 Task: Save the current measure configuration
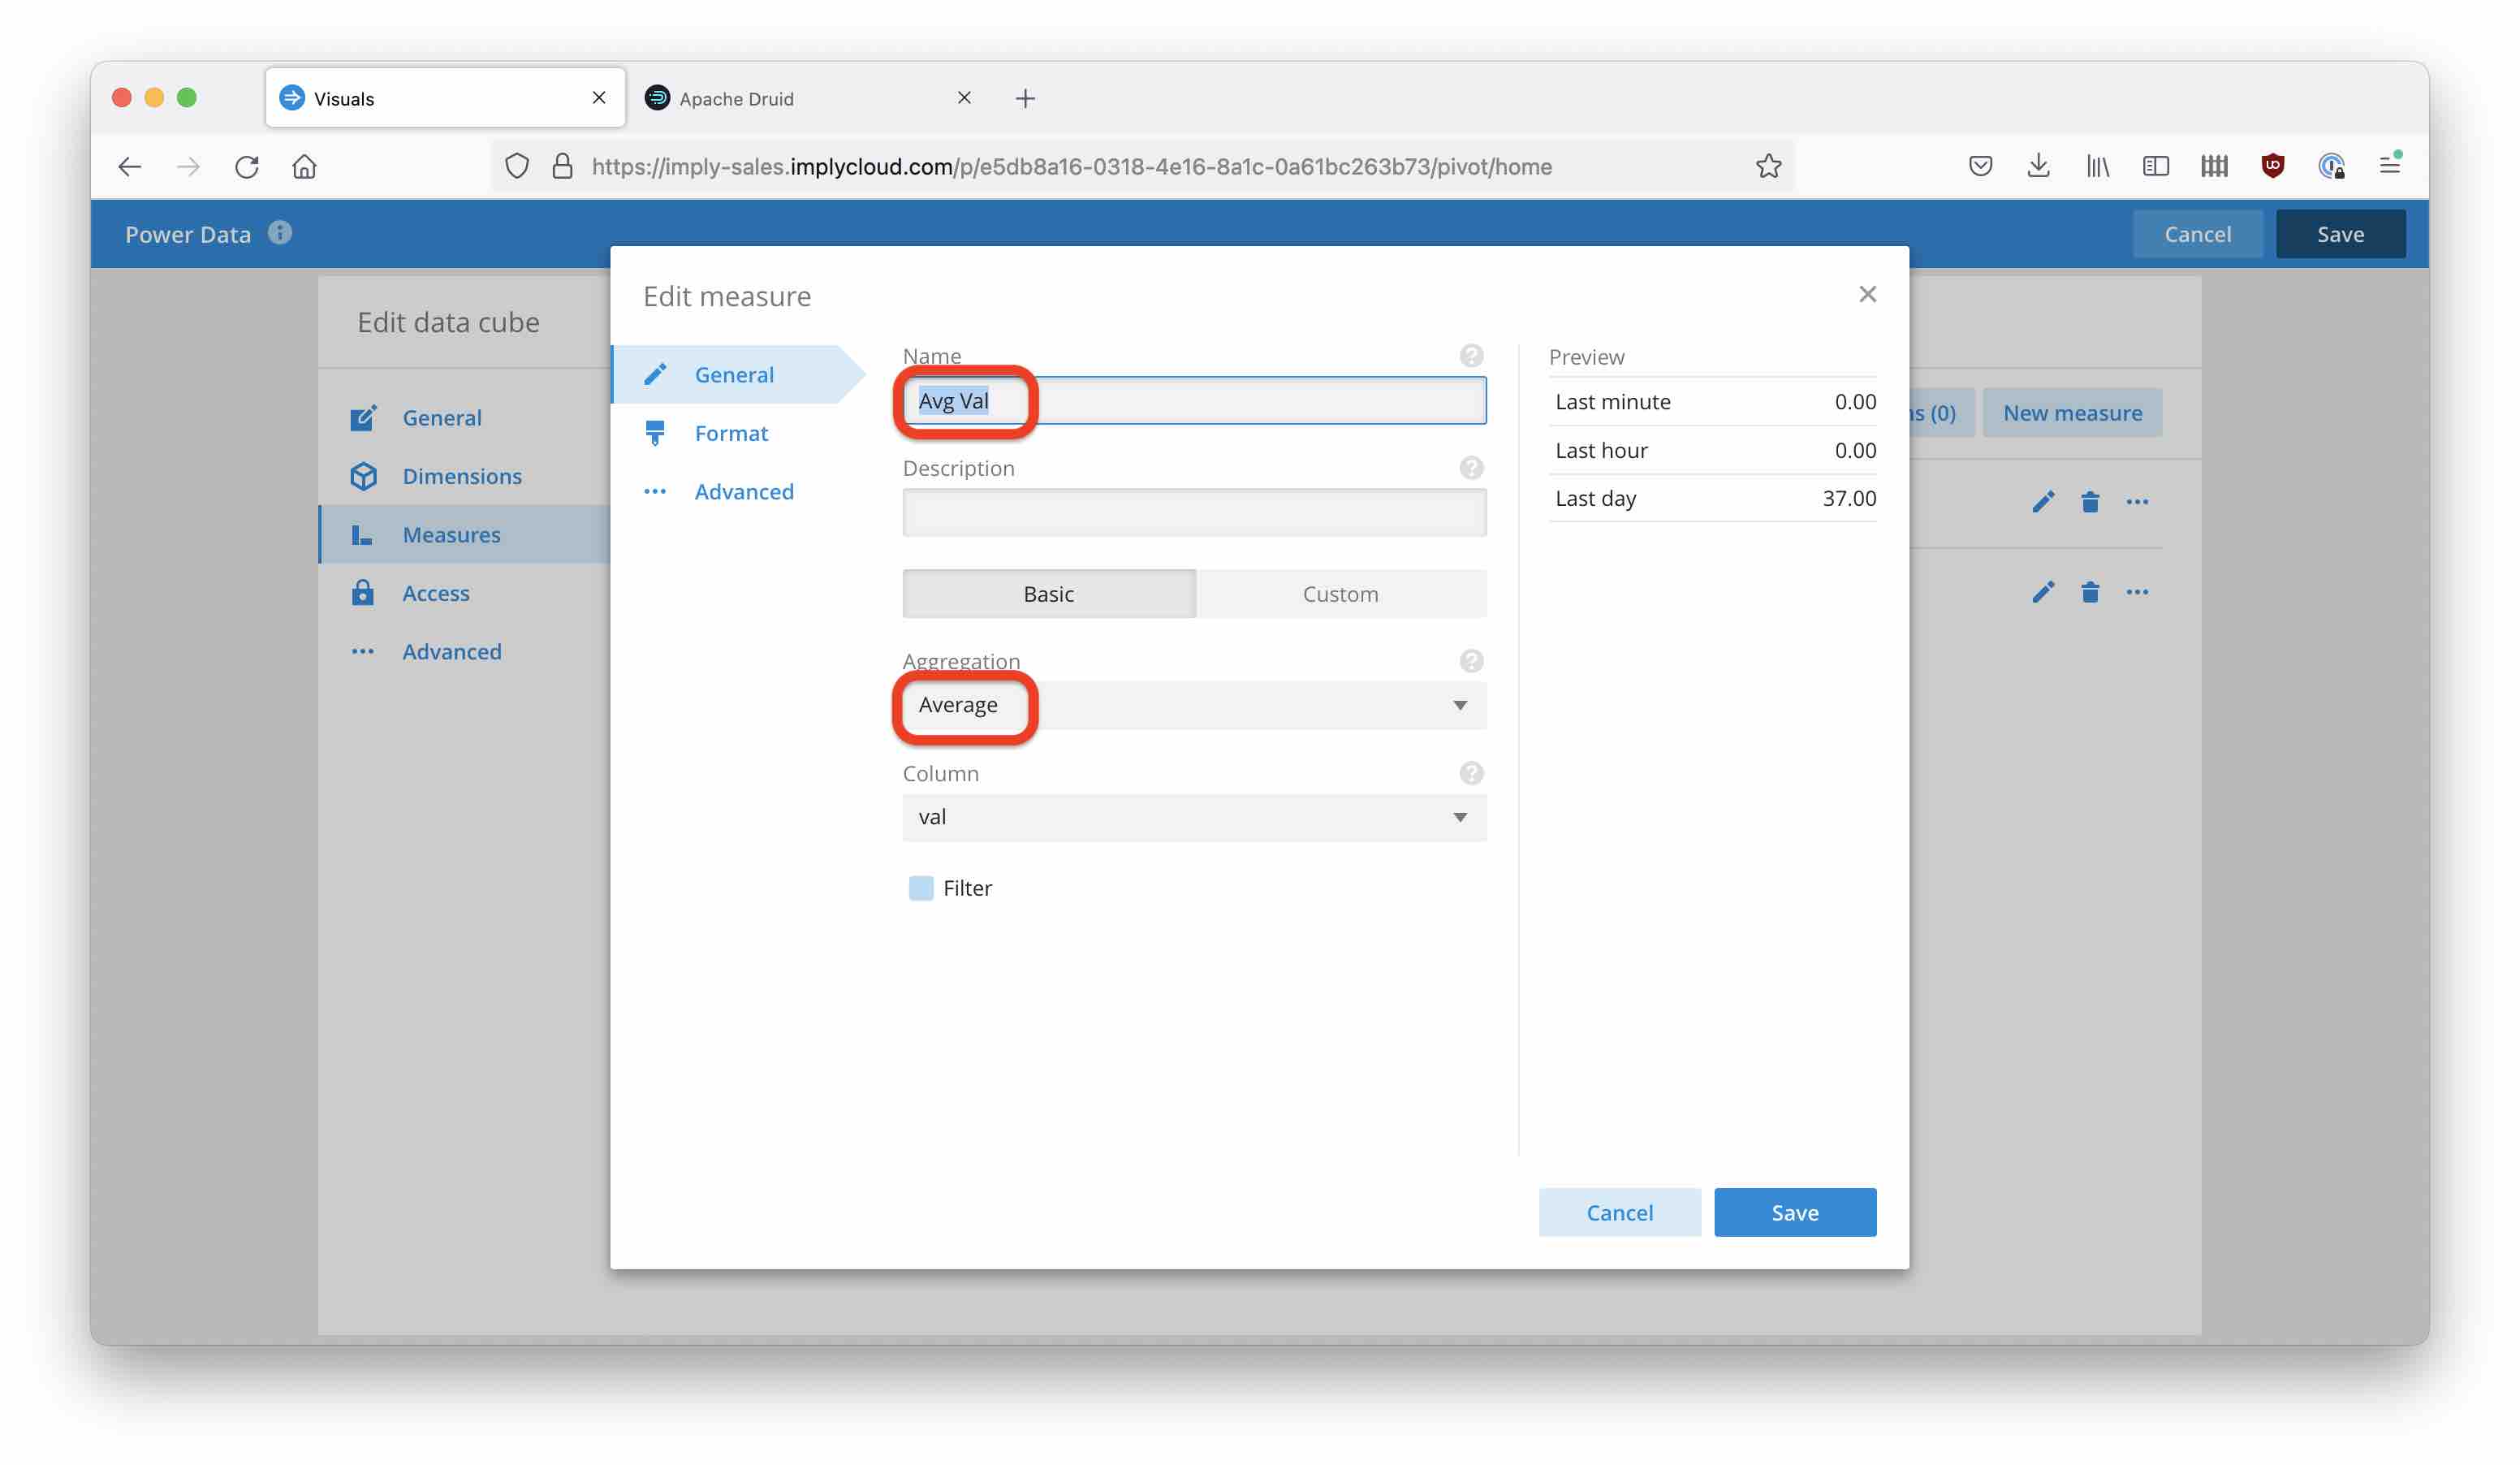(x=1795, y=1210)
